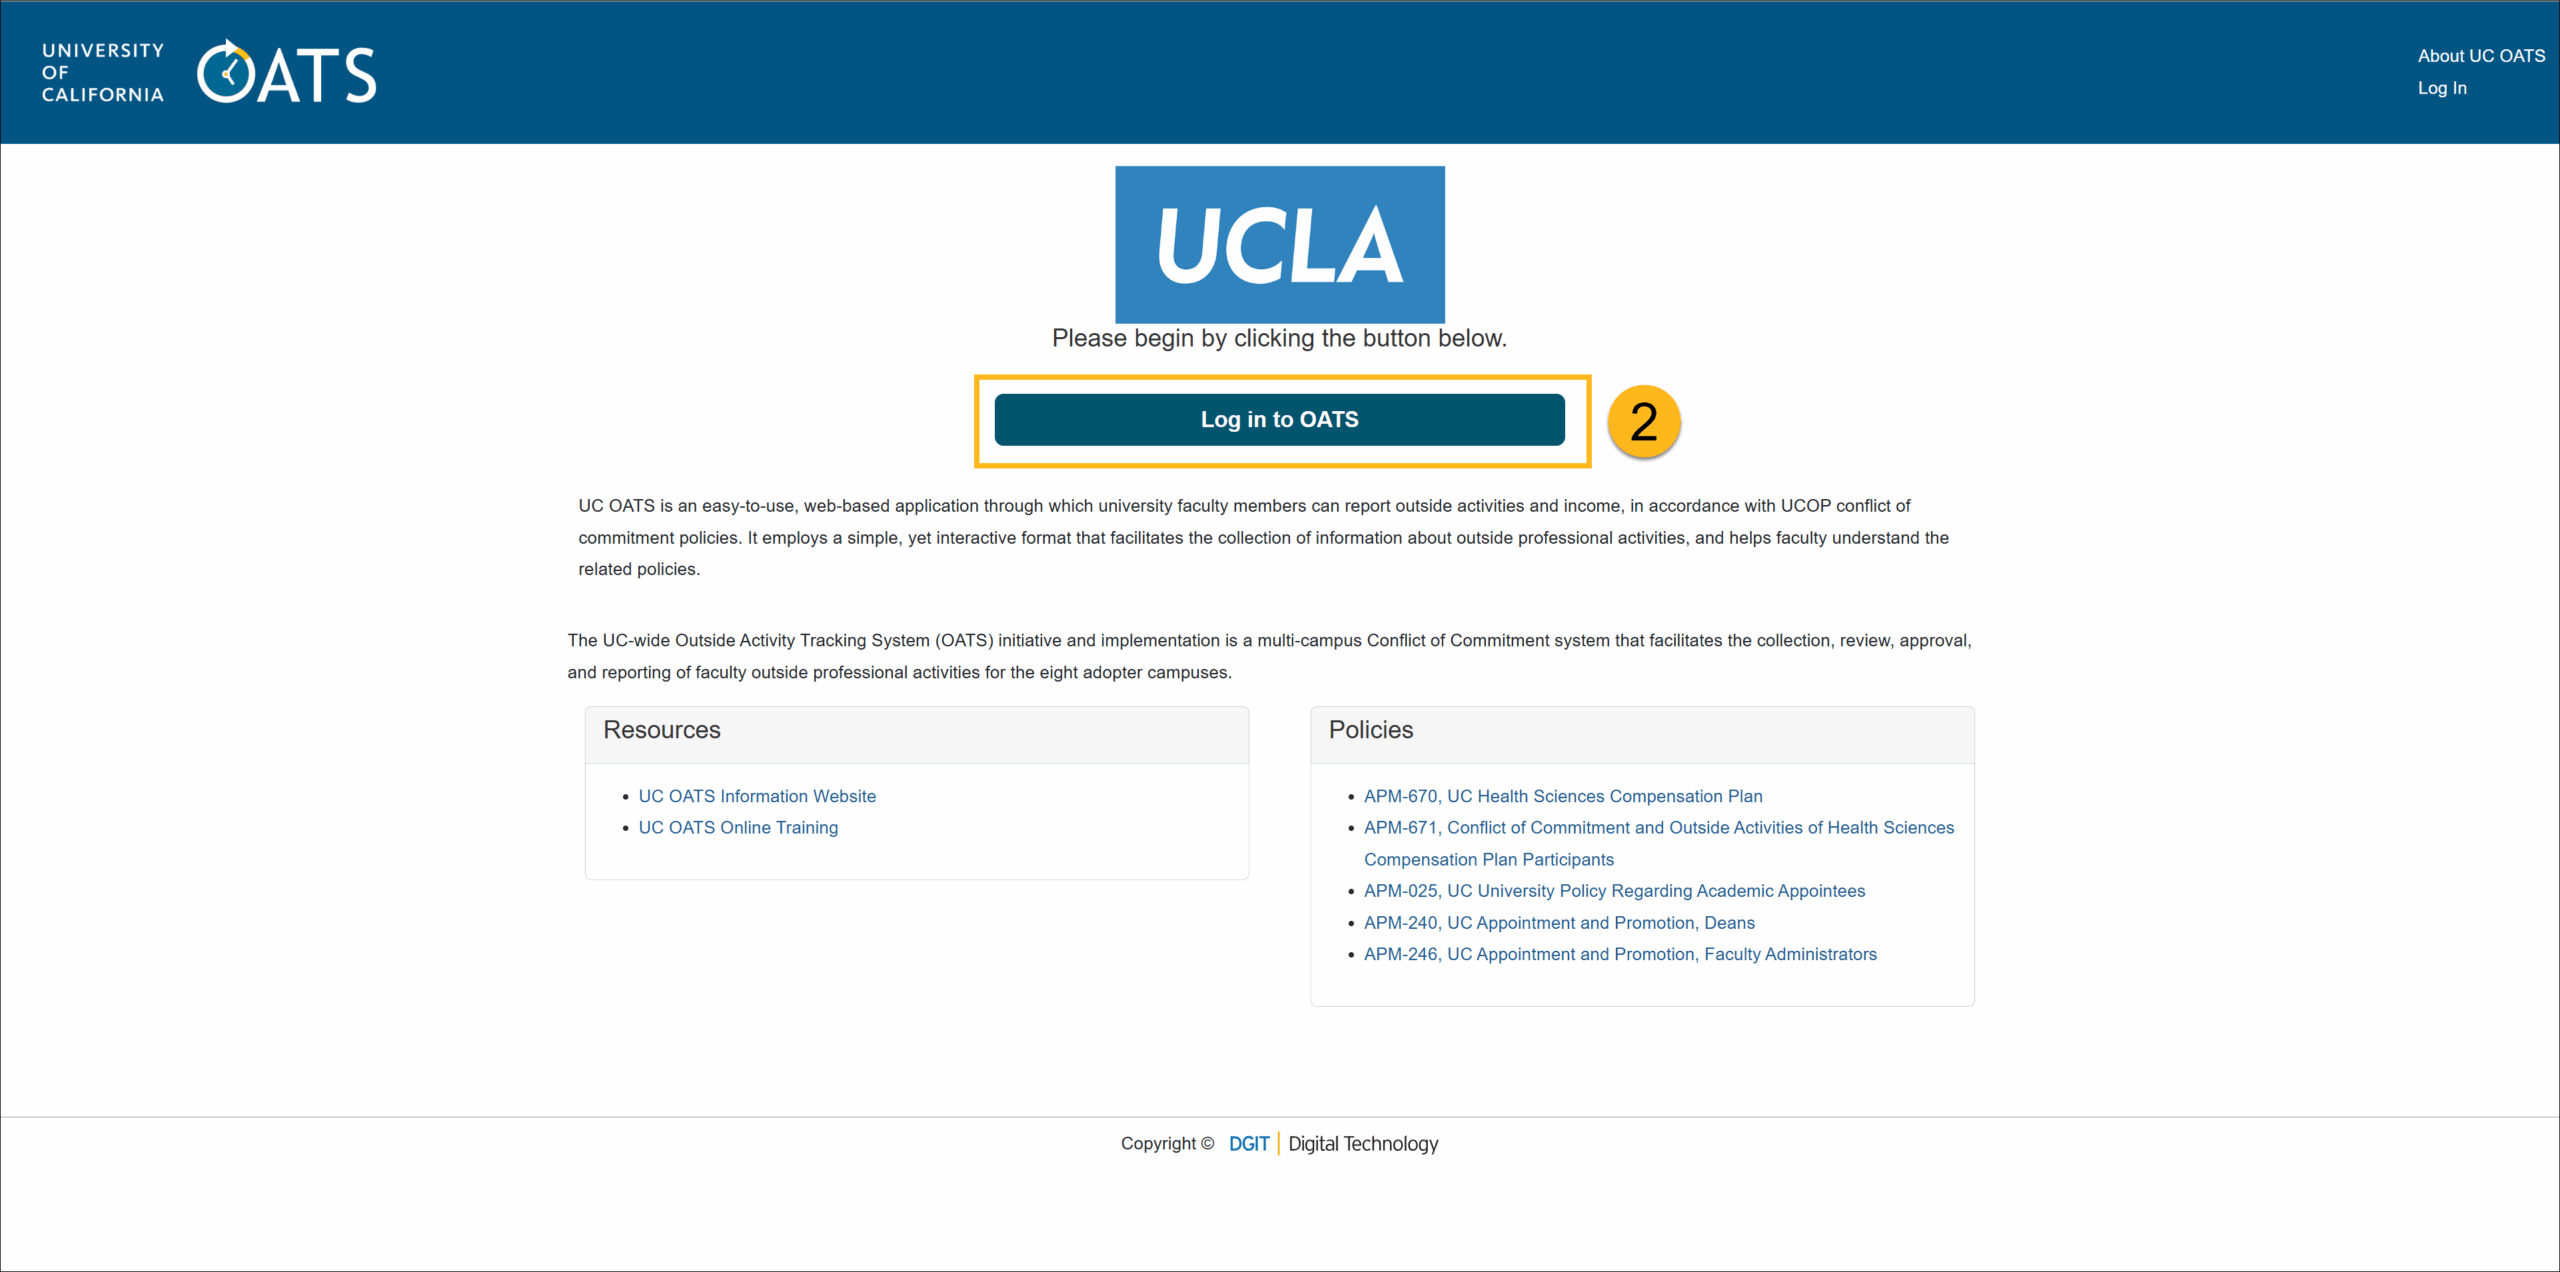
Task: Click Digital Technology footer text
Action: point(1362,1143)
